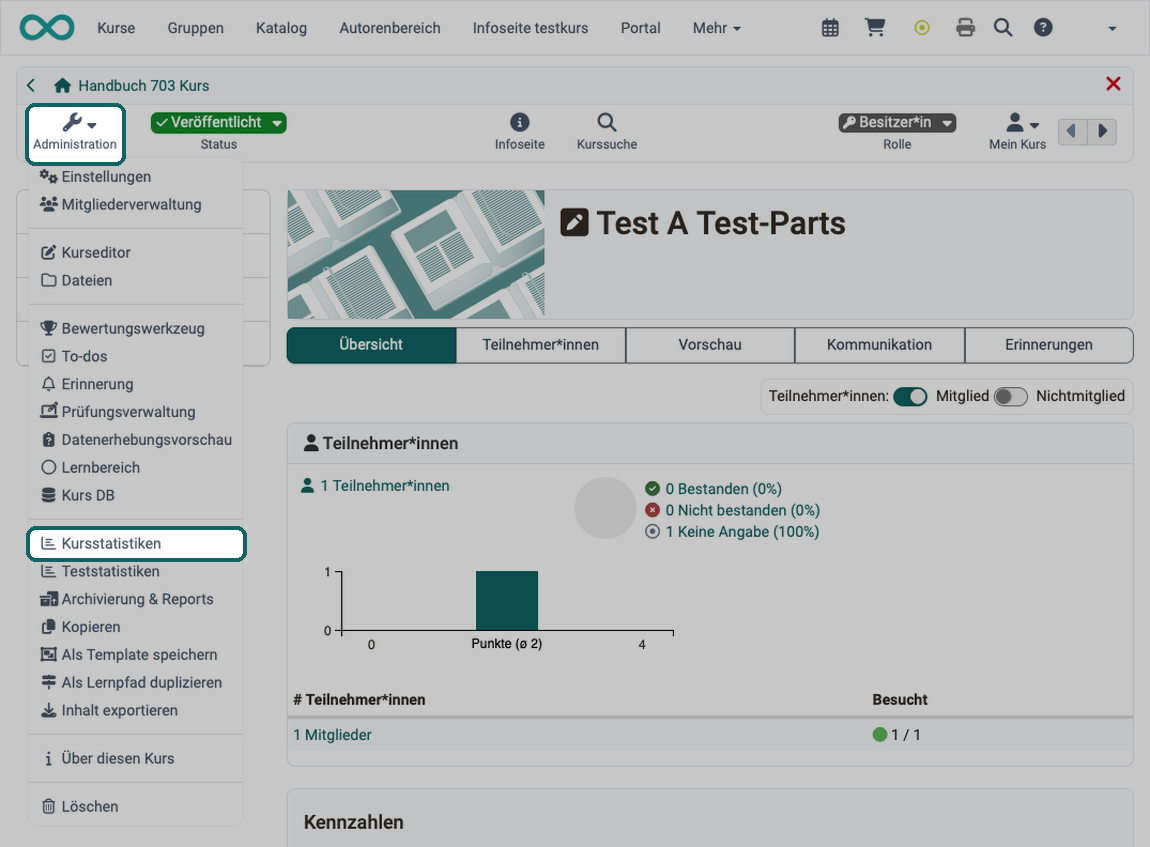
Task: Close the course with the red X
Action: pyautogui.click(x=1113, y=84)
